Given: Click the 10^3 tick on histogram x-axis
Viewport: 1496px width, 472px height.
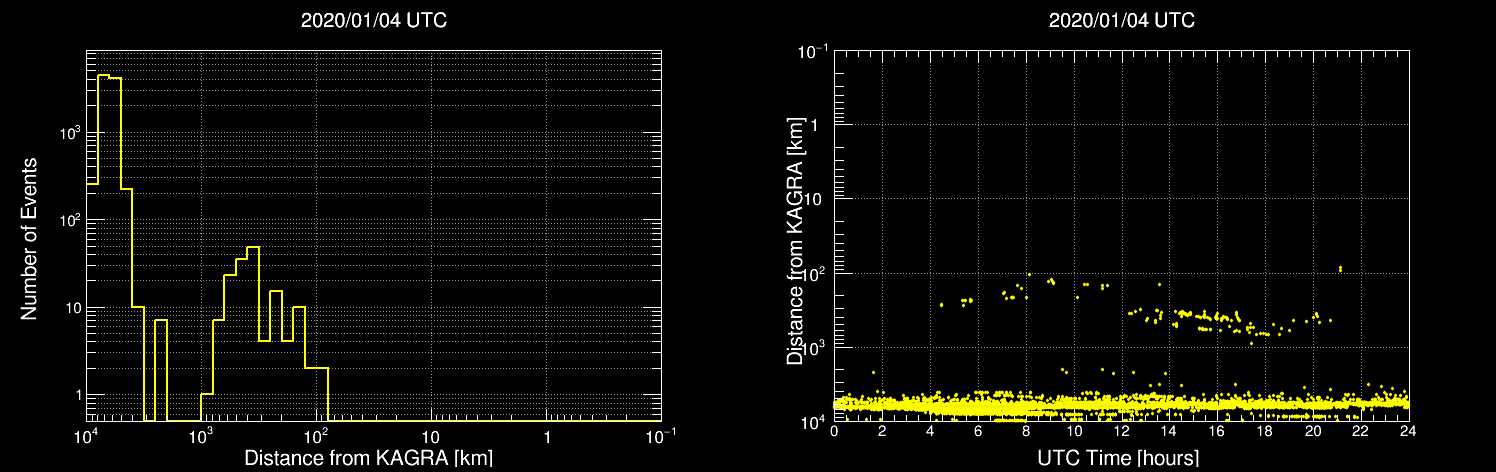Looking at the screenshot, I should tap(203, 437).
